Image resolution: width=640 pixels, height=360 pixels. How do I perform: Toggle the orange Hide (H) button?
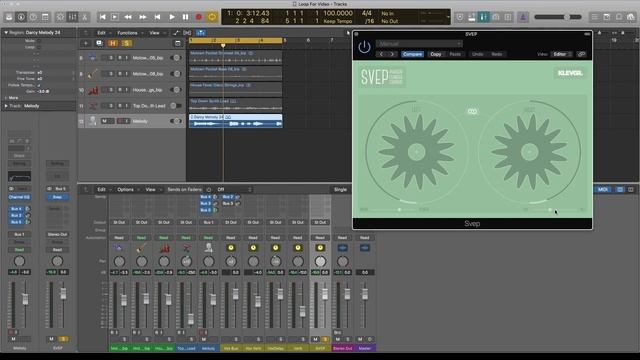click(x=113, y=43)
